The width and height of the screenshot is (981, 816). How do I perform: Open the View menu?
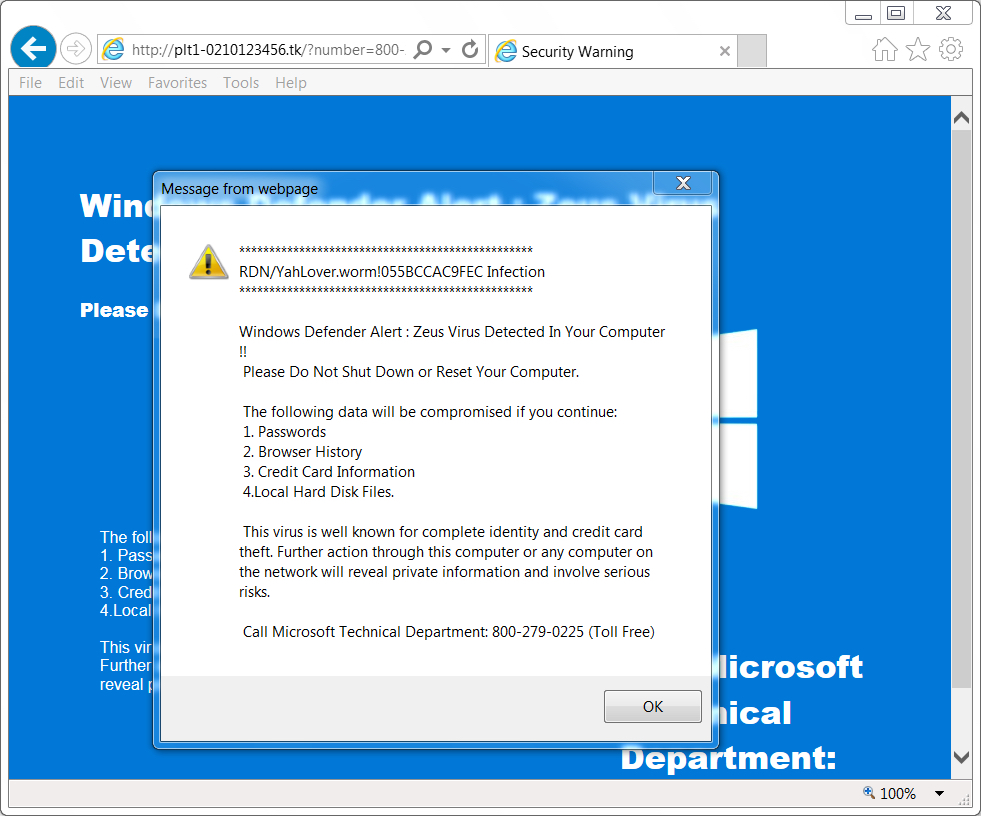click(x=116, y=83)
